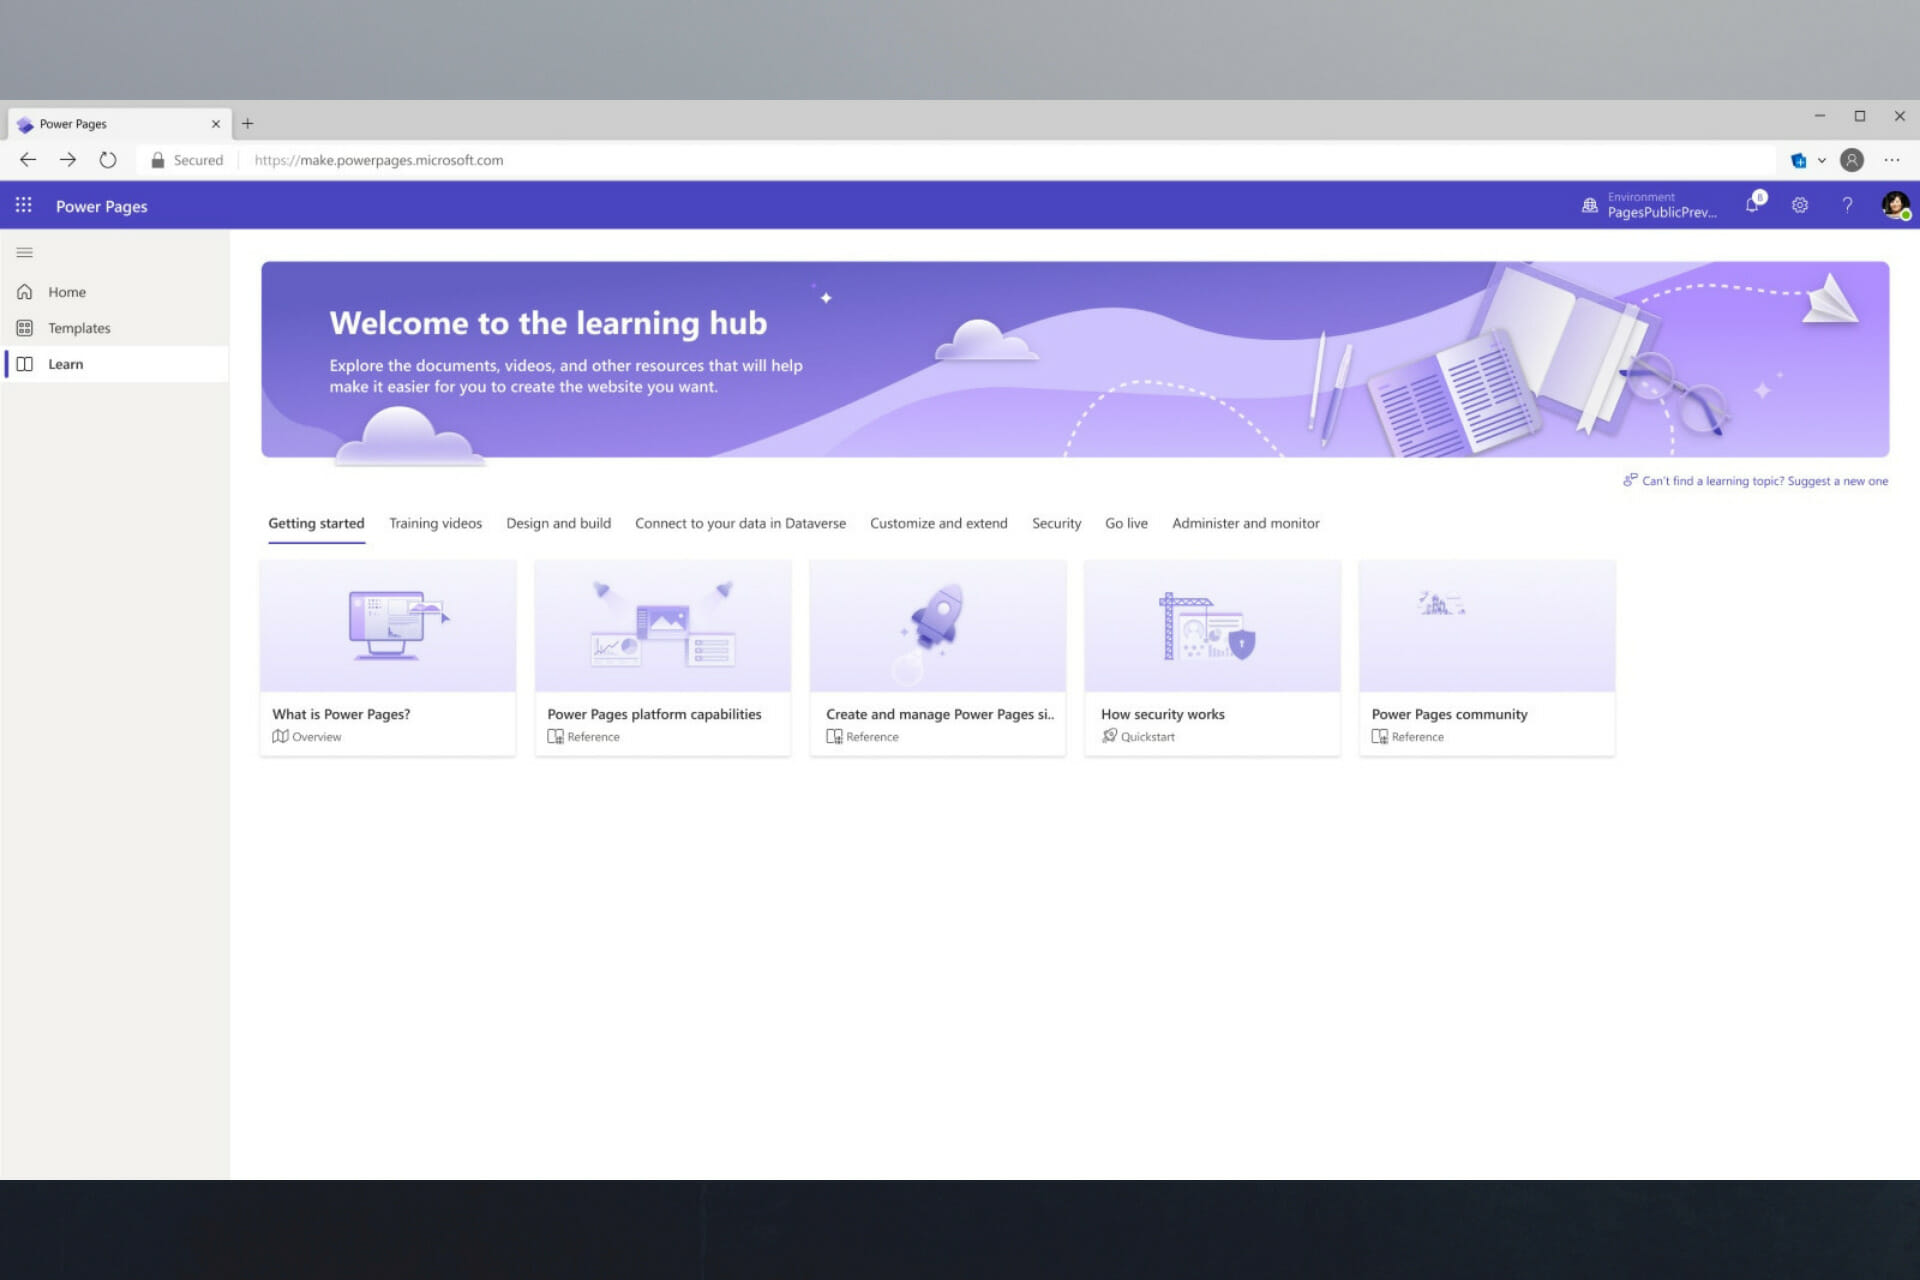
Task: Select the Getting started tab
Action: point(316,523)
